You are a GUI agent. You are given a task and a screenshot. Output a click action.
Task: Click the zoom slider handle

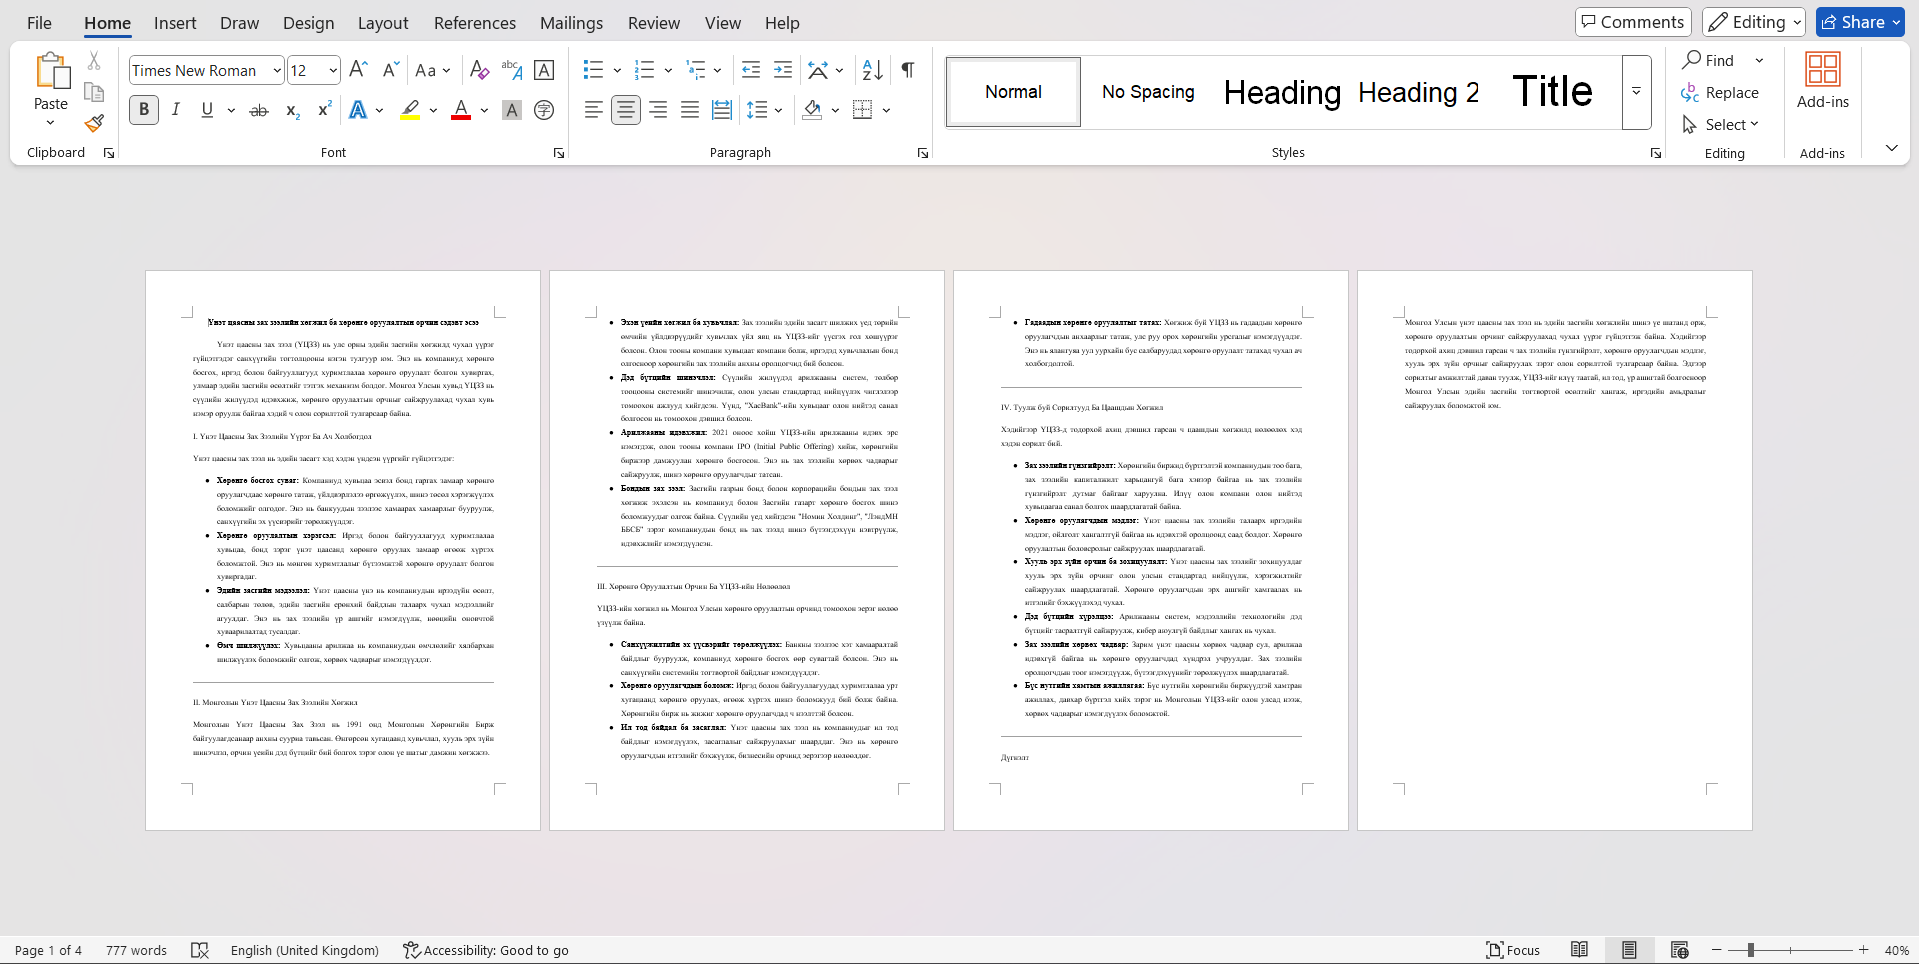[1750, 950]
